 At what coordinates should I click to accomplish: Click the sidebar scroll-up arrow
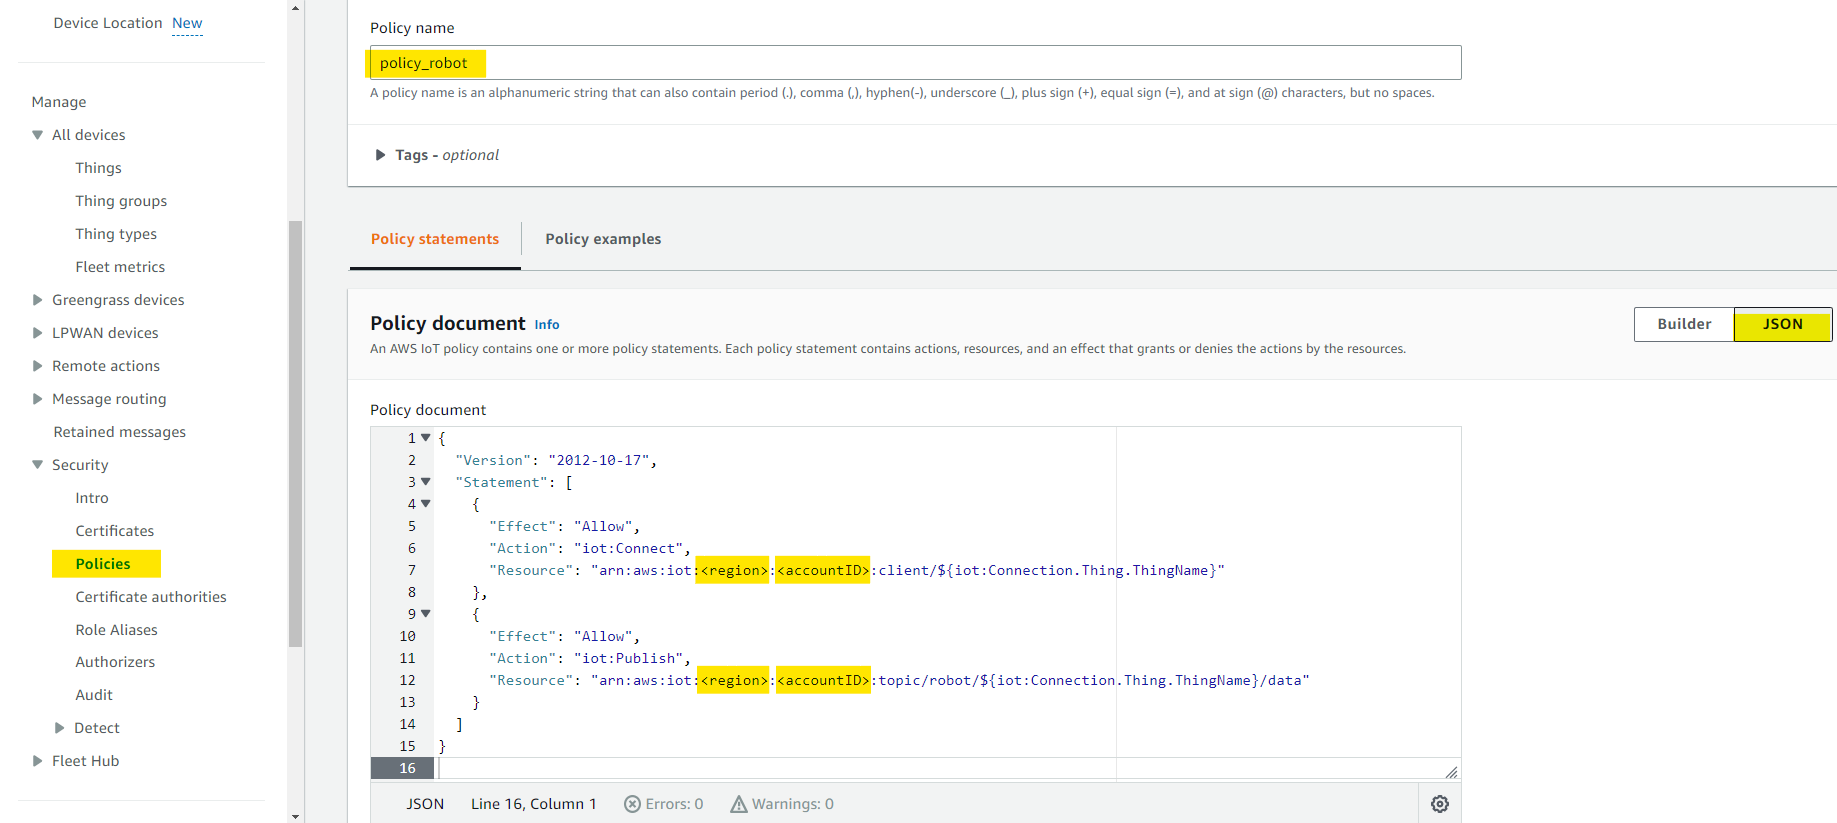click(x=295, y=8)
